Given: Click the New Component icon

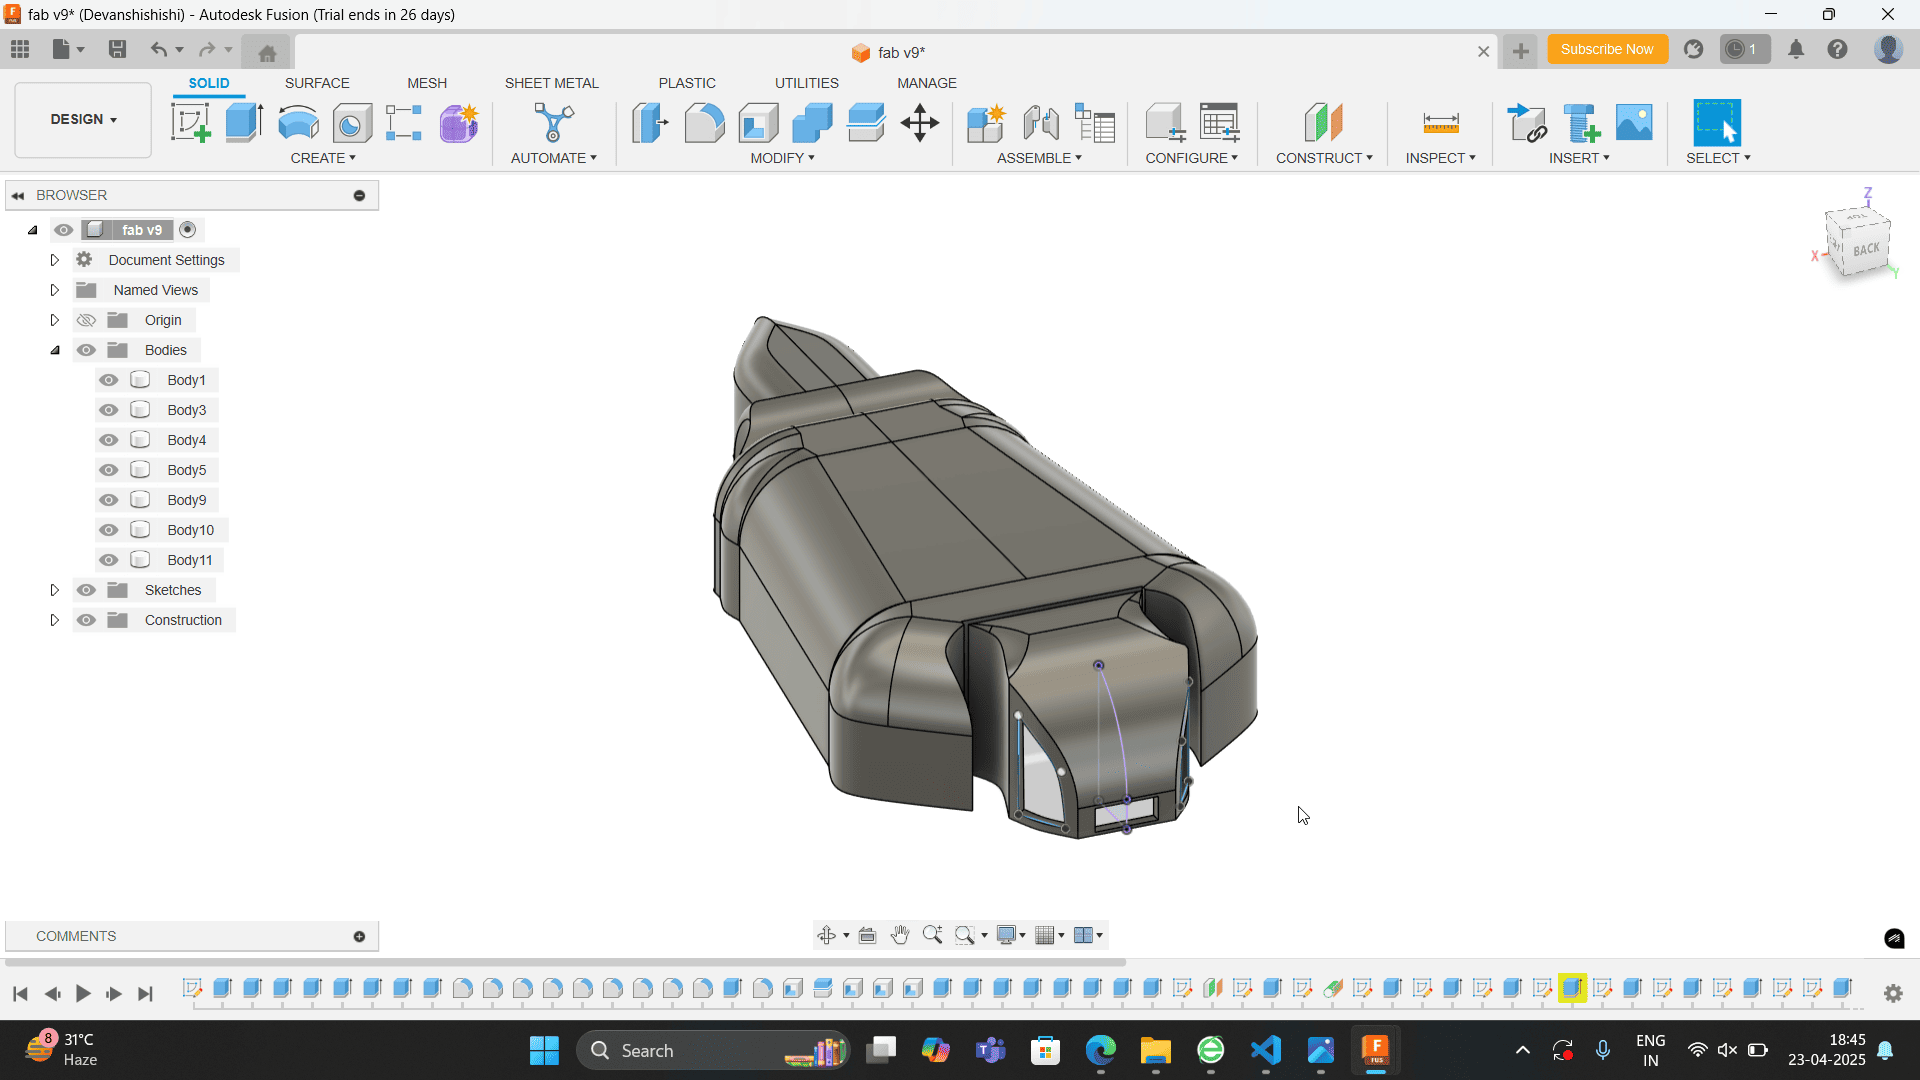Looking at the screenshot, I should point(986,123).
